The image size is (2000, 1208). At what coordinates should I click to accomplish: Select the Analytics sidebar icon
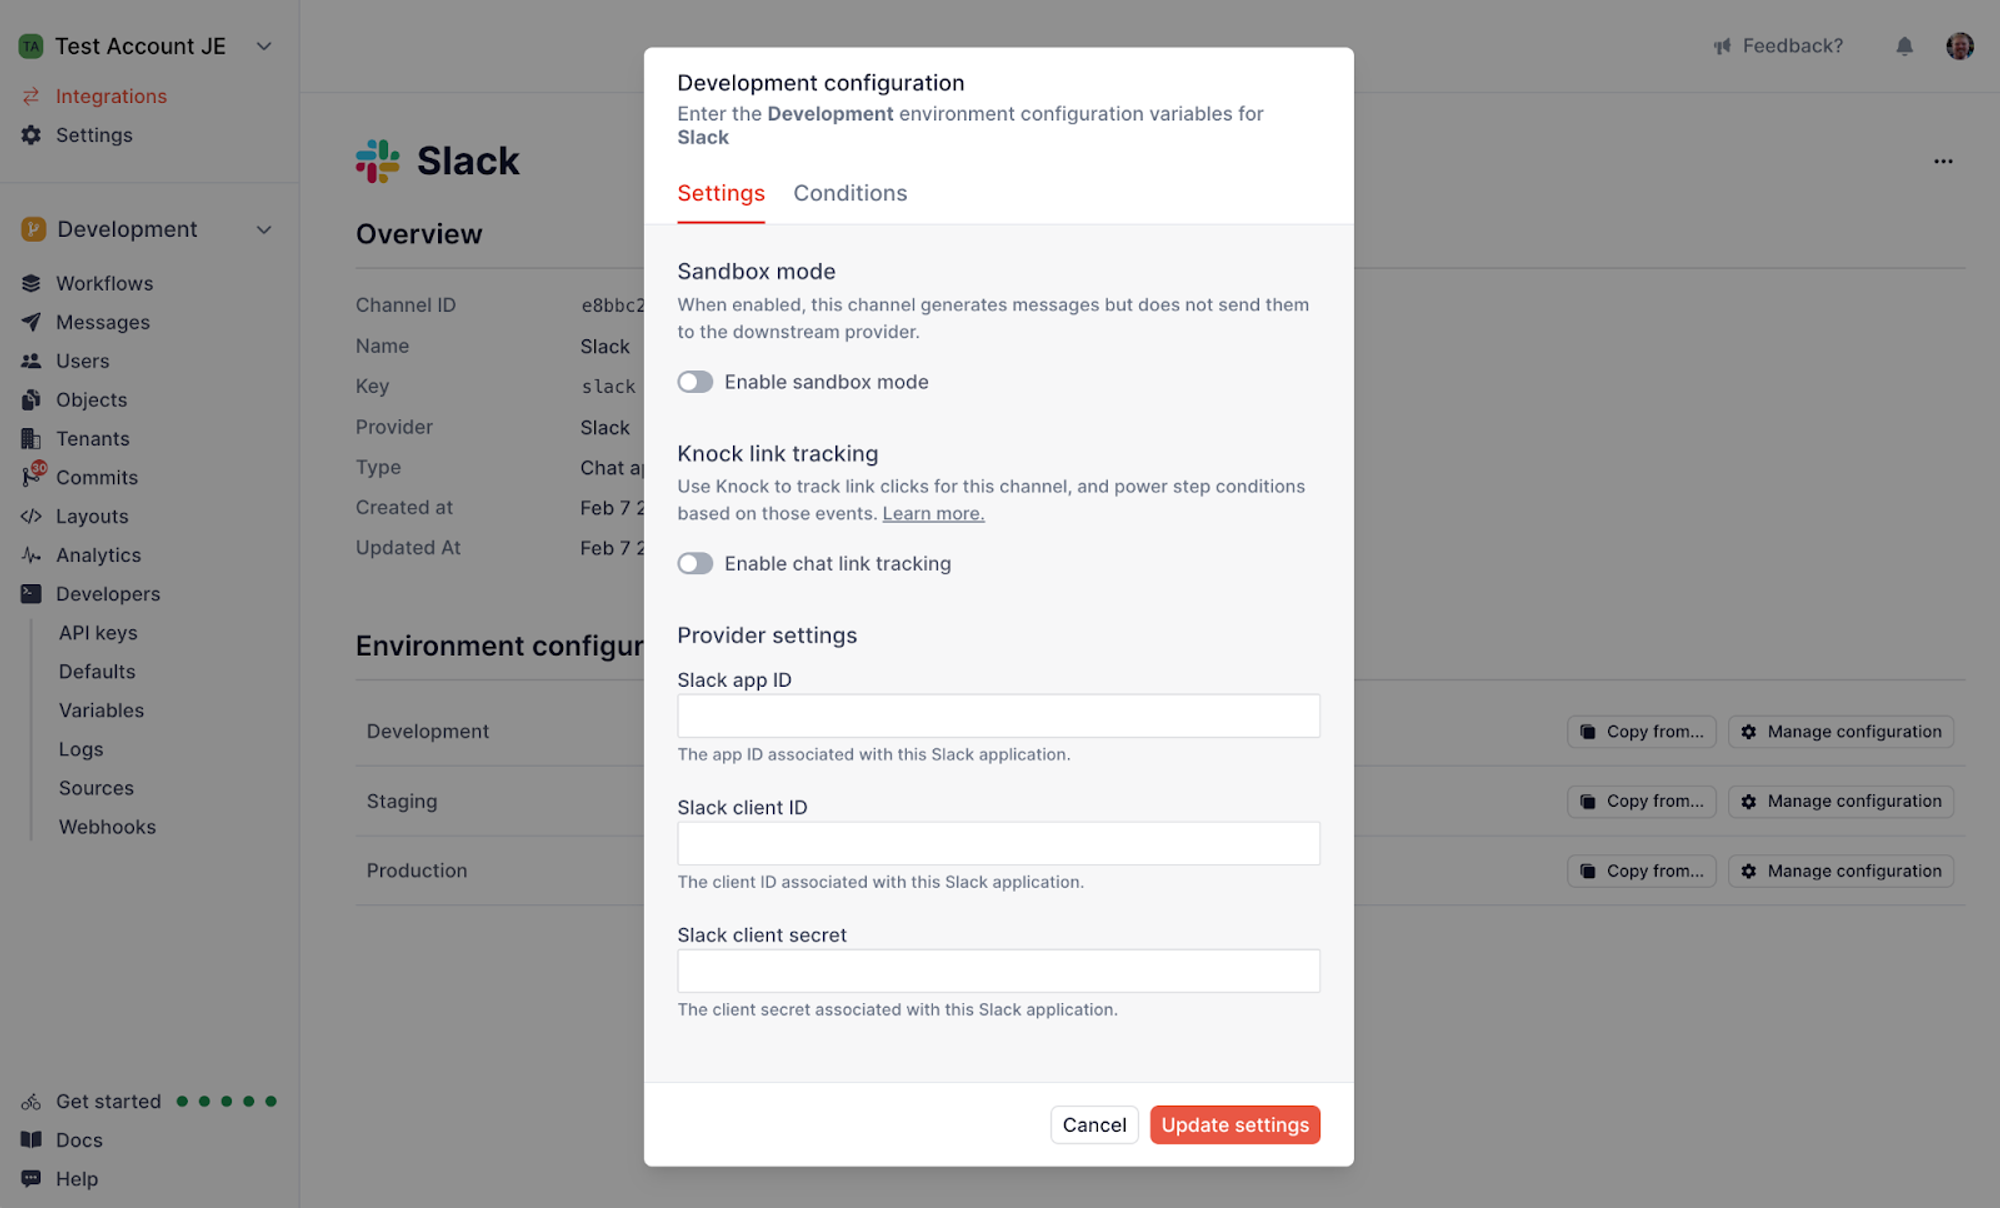click(x=31, y=555)
